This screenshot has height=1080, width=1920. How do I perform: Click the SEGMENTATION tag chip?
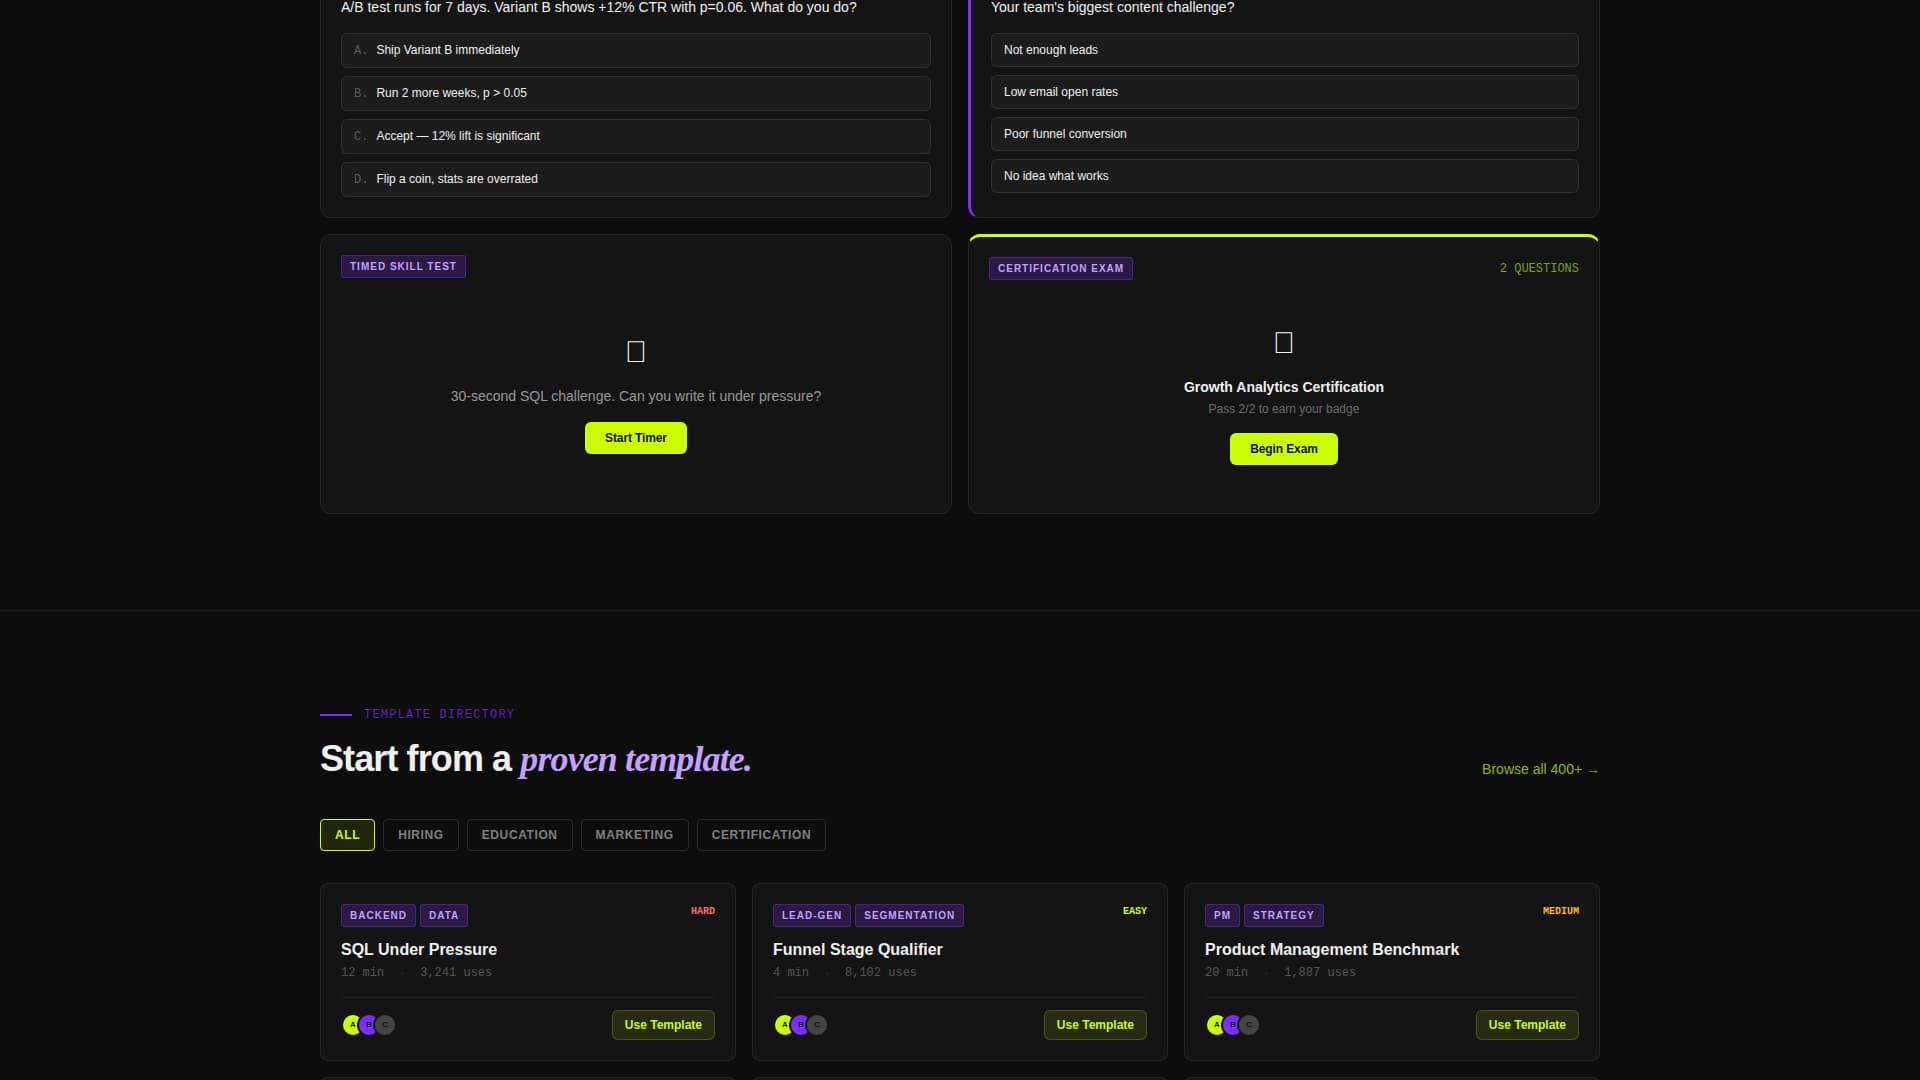[x=909, y=914]
